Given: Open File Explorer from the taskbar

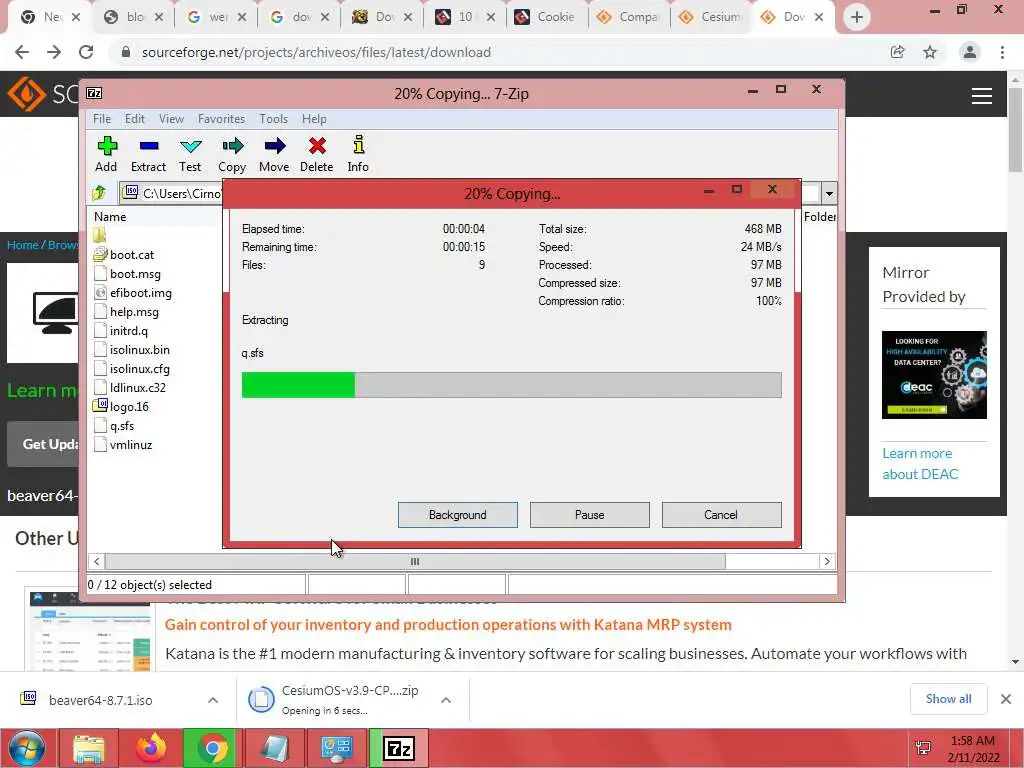Looking at the screenshot, I should coord(89,748).
